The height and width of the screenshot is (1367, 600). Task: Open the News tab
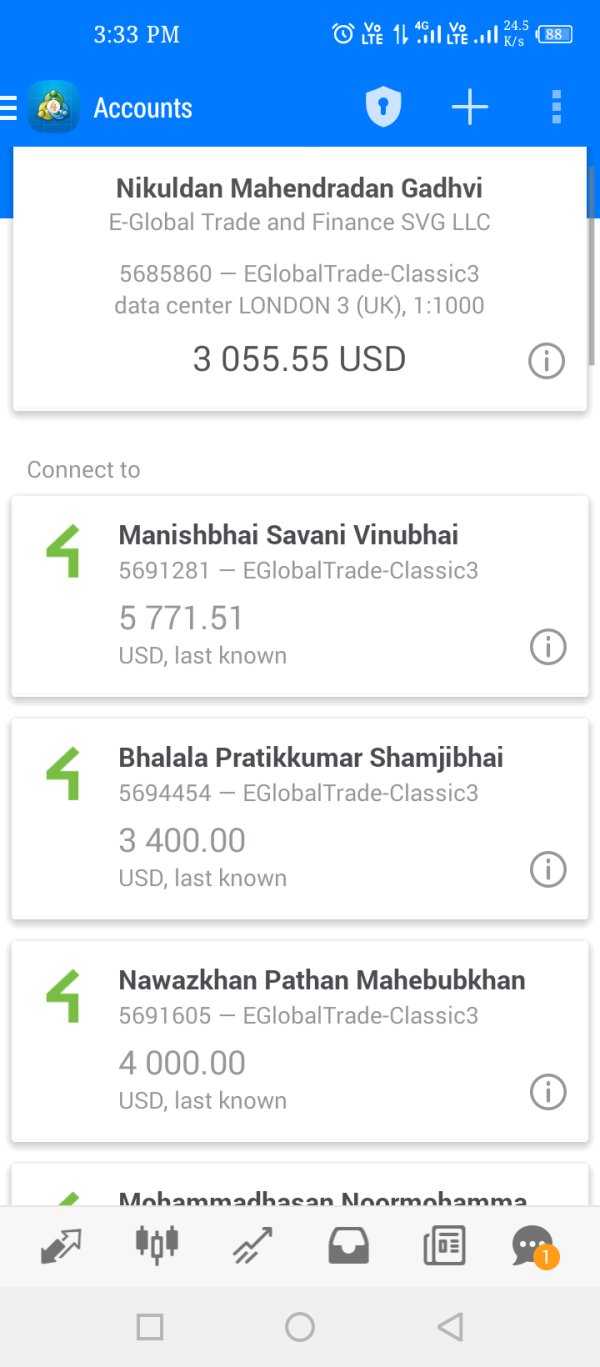point(444,1246)
